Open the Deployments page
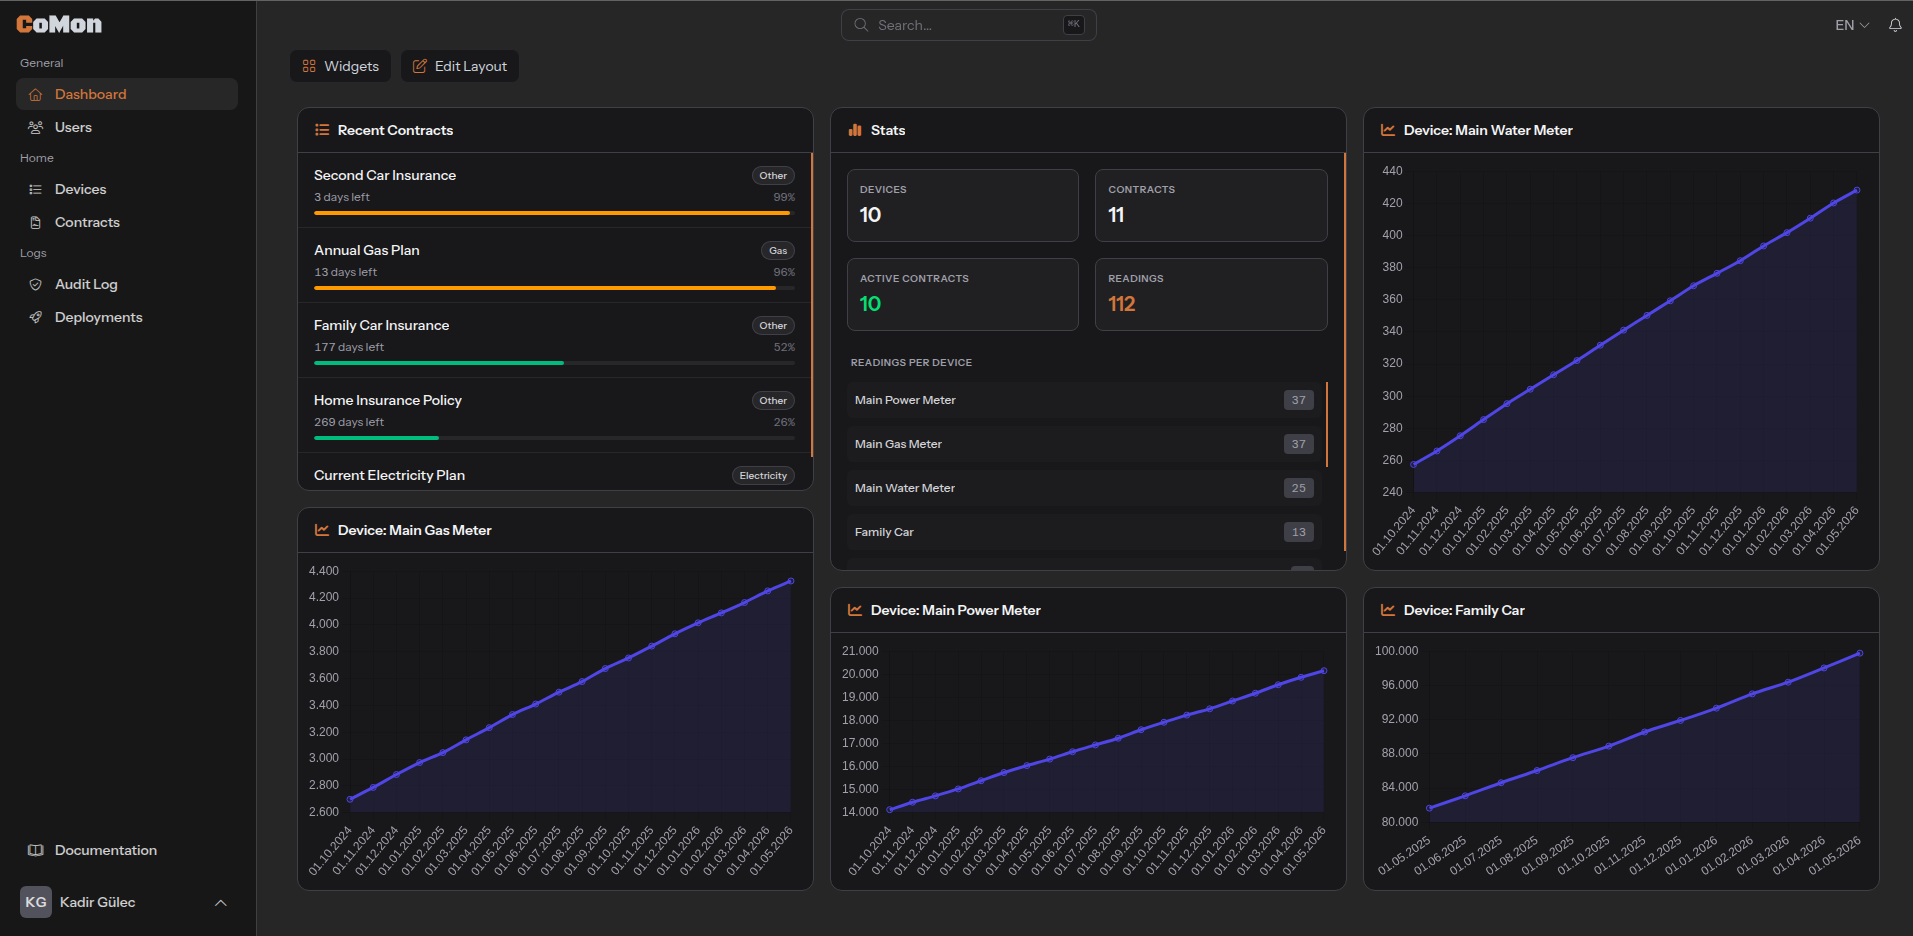1913x936 pixels. (x=127, y=317)
